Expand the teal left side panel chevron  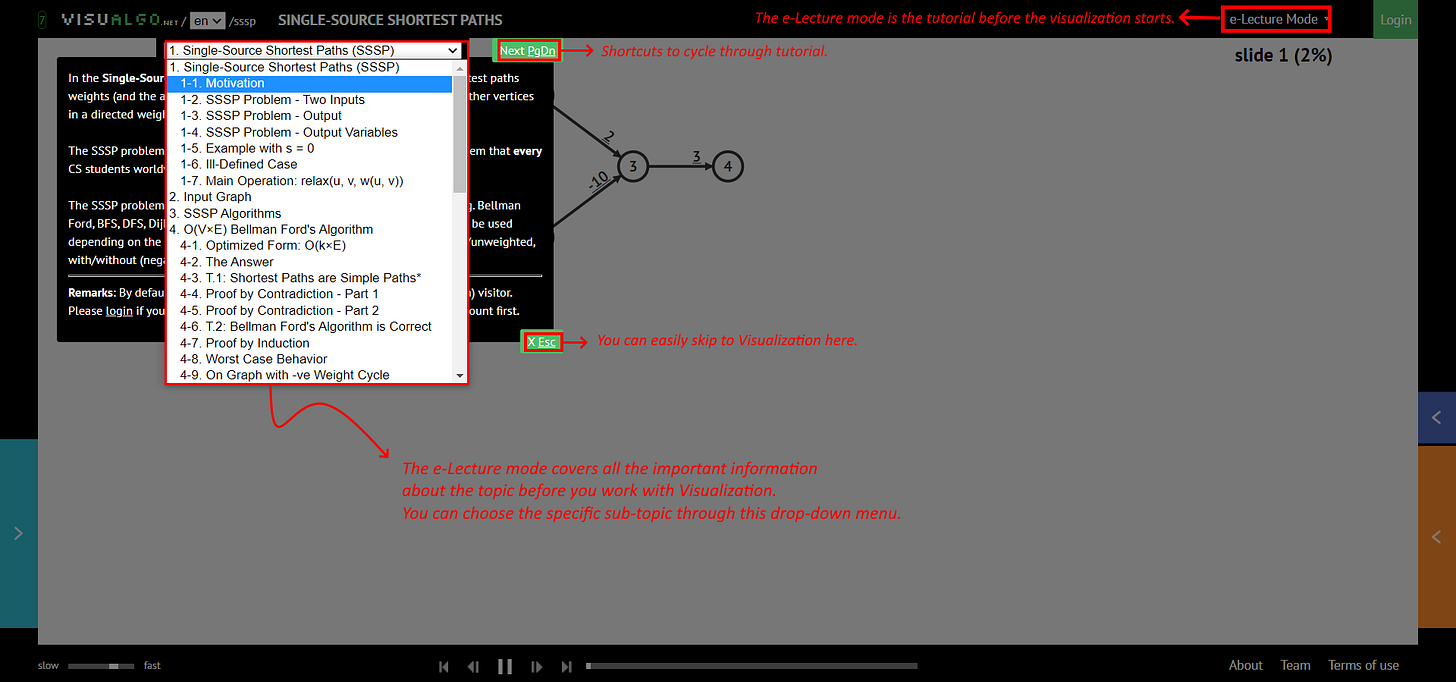tap(18, 533)
